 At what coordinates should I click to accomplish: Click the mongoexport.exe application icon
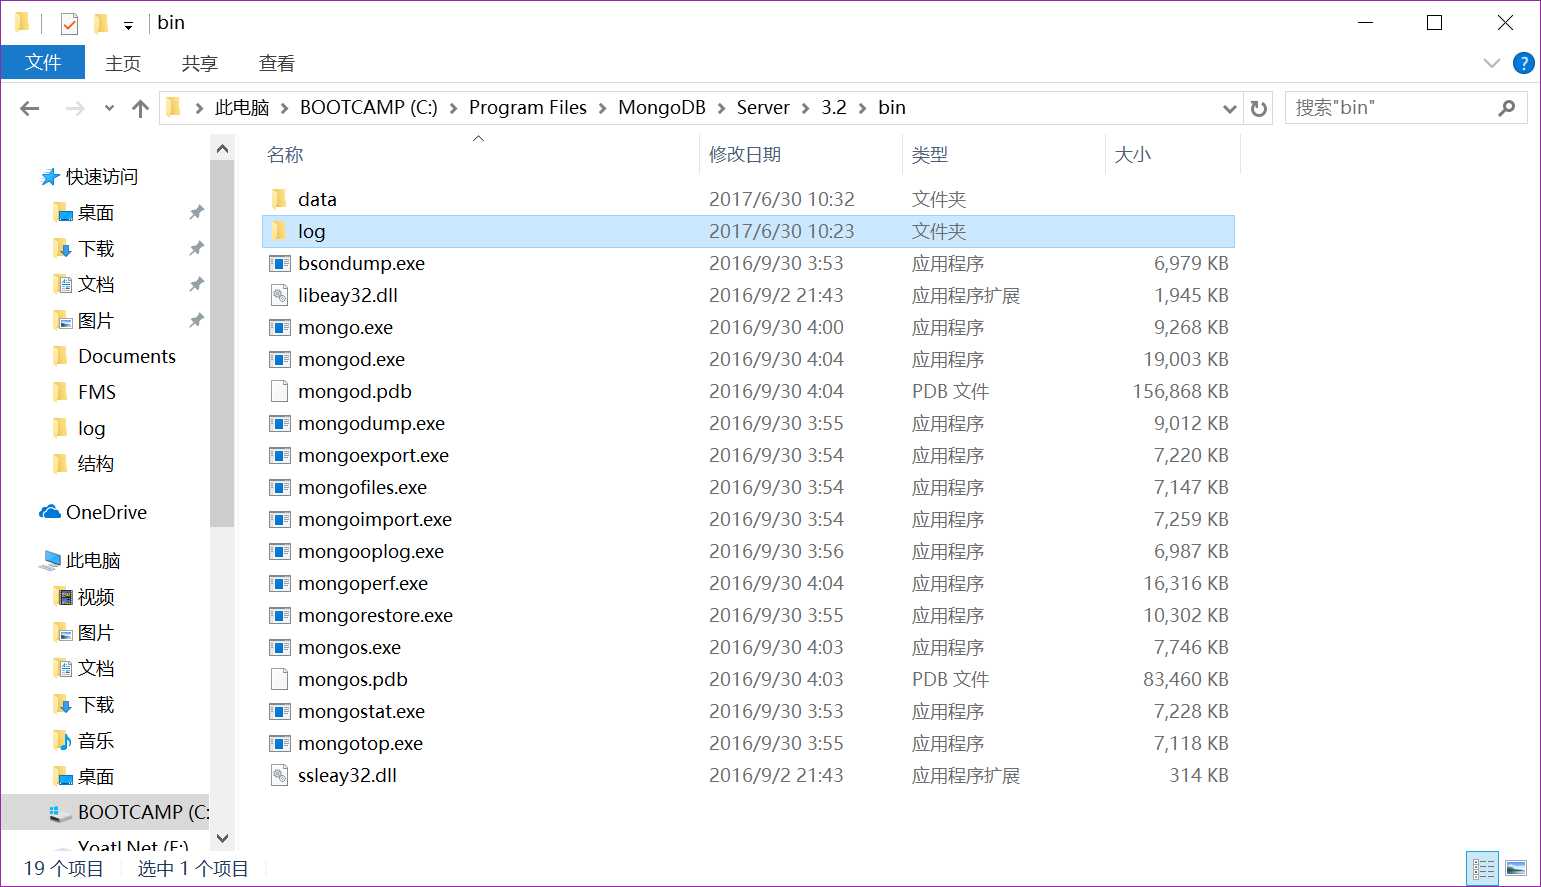point(280,455)
